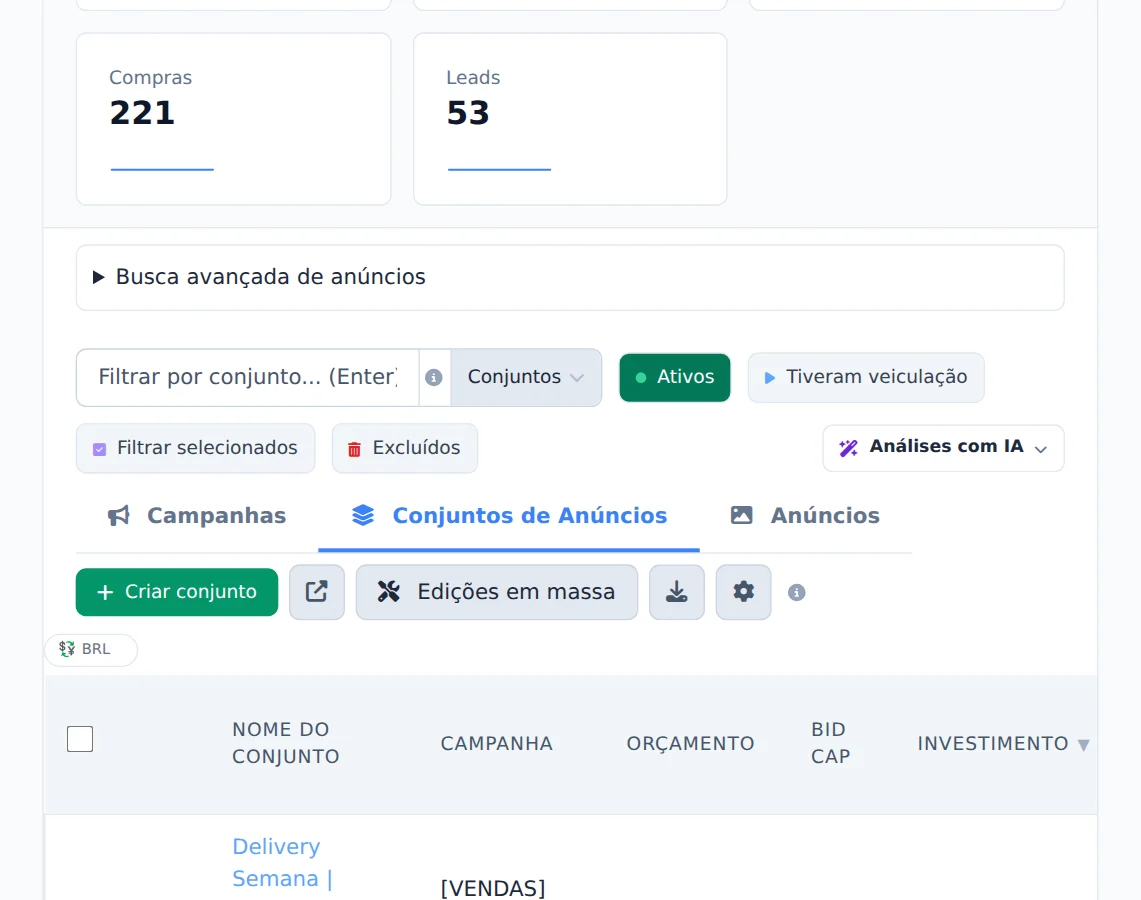Click the open-in-external-link icon button
1141x900 pixels.
[317, 592]
